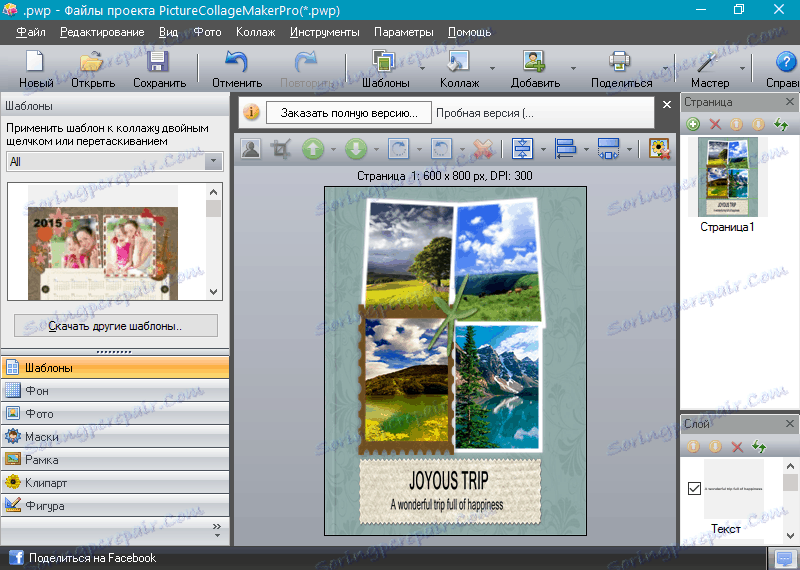The image size is (800, 570).
Task: Click the JOYOUS TRIP title text
Action: pos(448,480)
